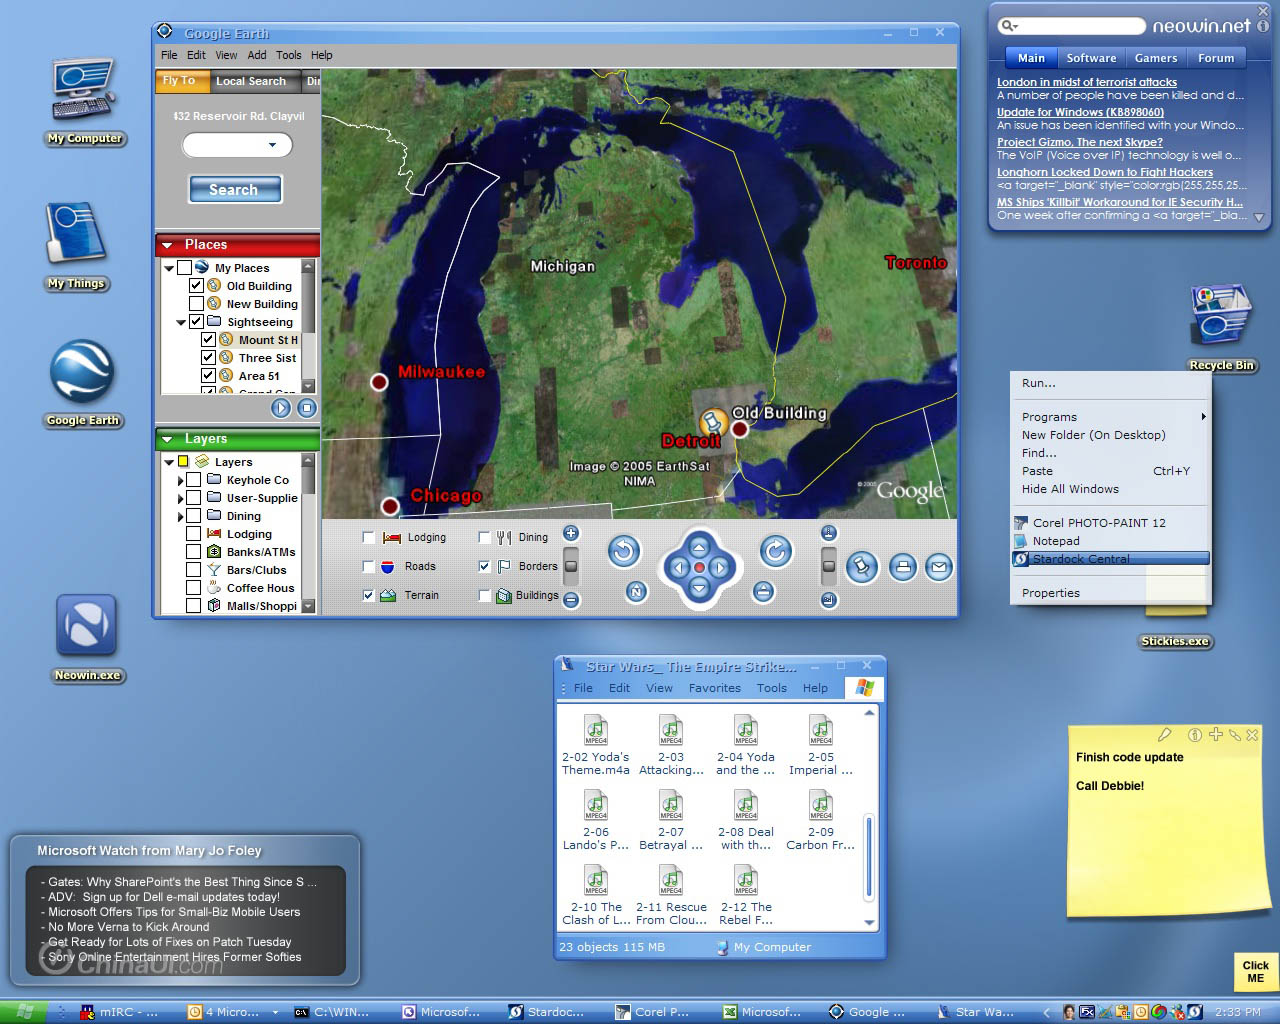Select the 2-09 Carbon Fr... file
Viewport: 1280px width, 1024px height.
point(820,820)
